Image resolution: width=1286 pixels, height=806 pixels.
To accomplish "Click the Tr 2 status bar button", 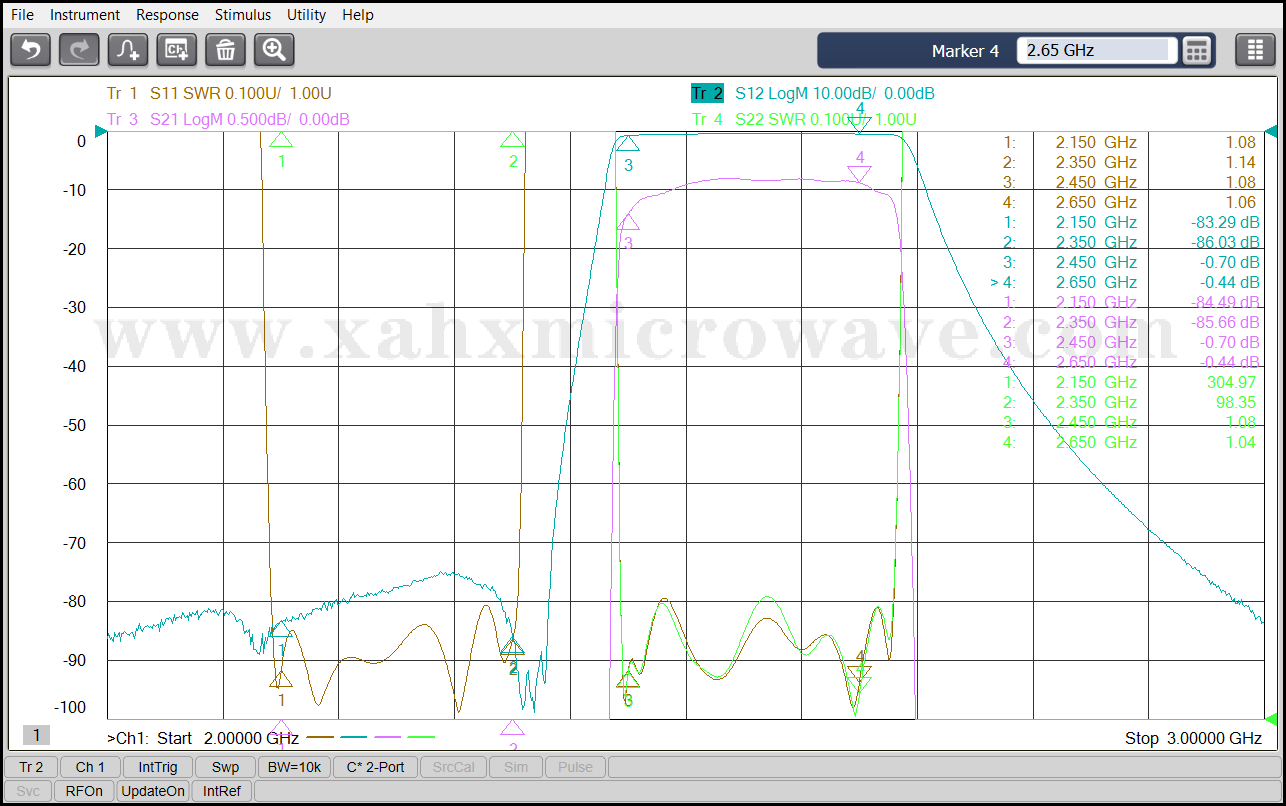I will (31, 767).
